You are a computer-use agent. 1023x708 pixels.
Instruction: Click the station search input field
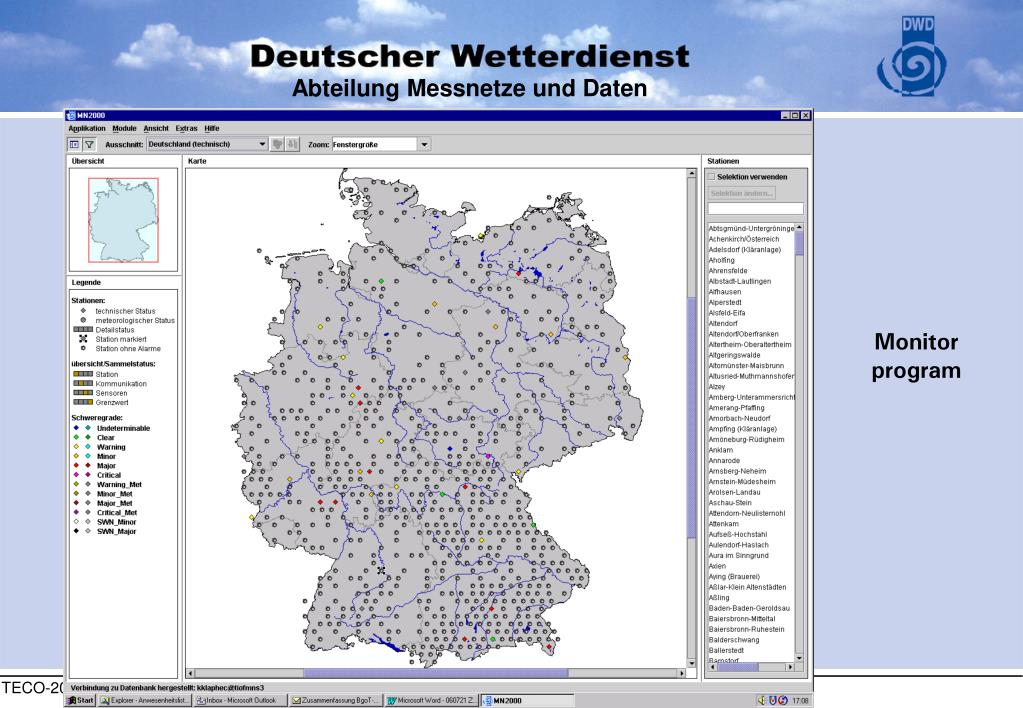tap(756, 209)
